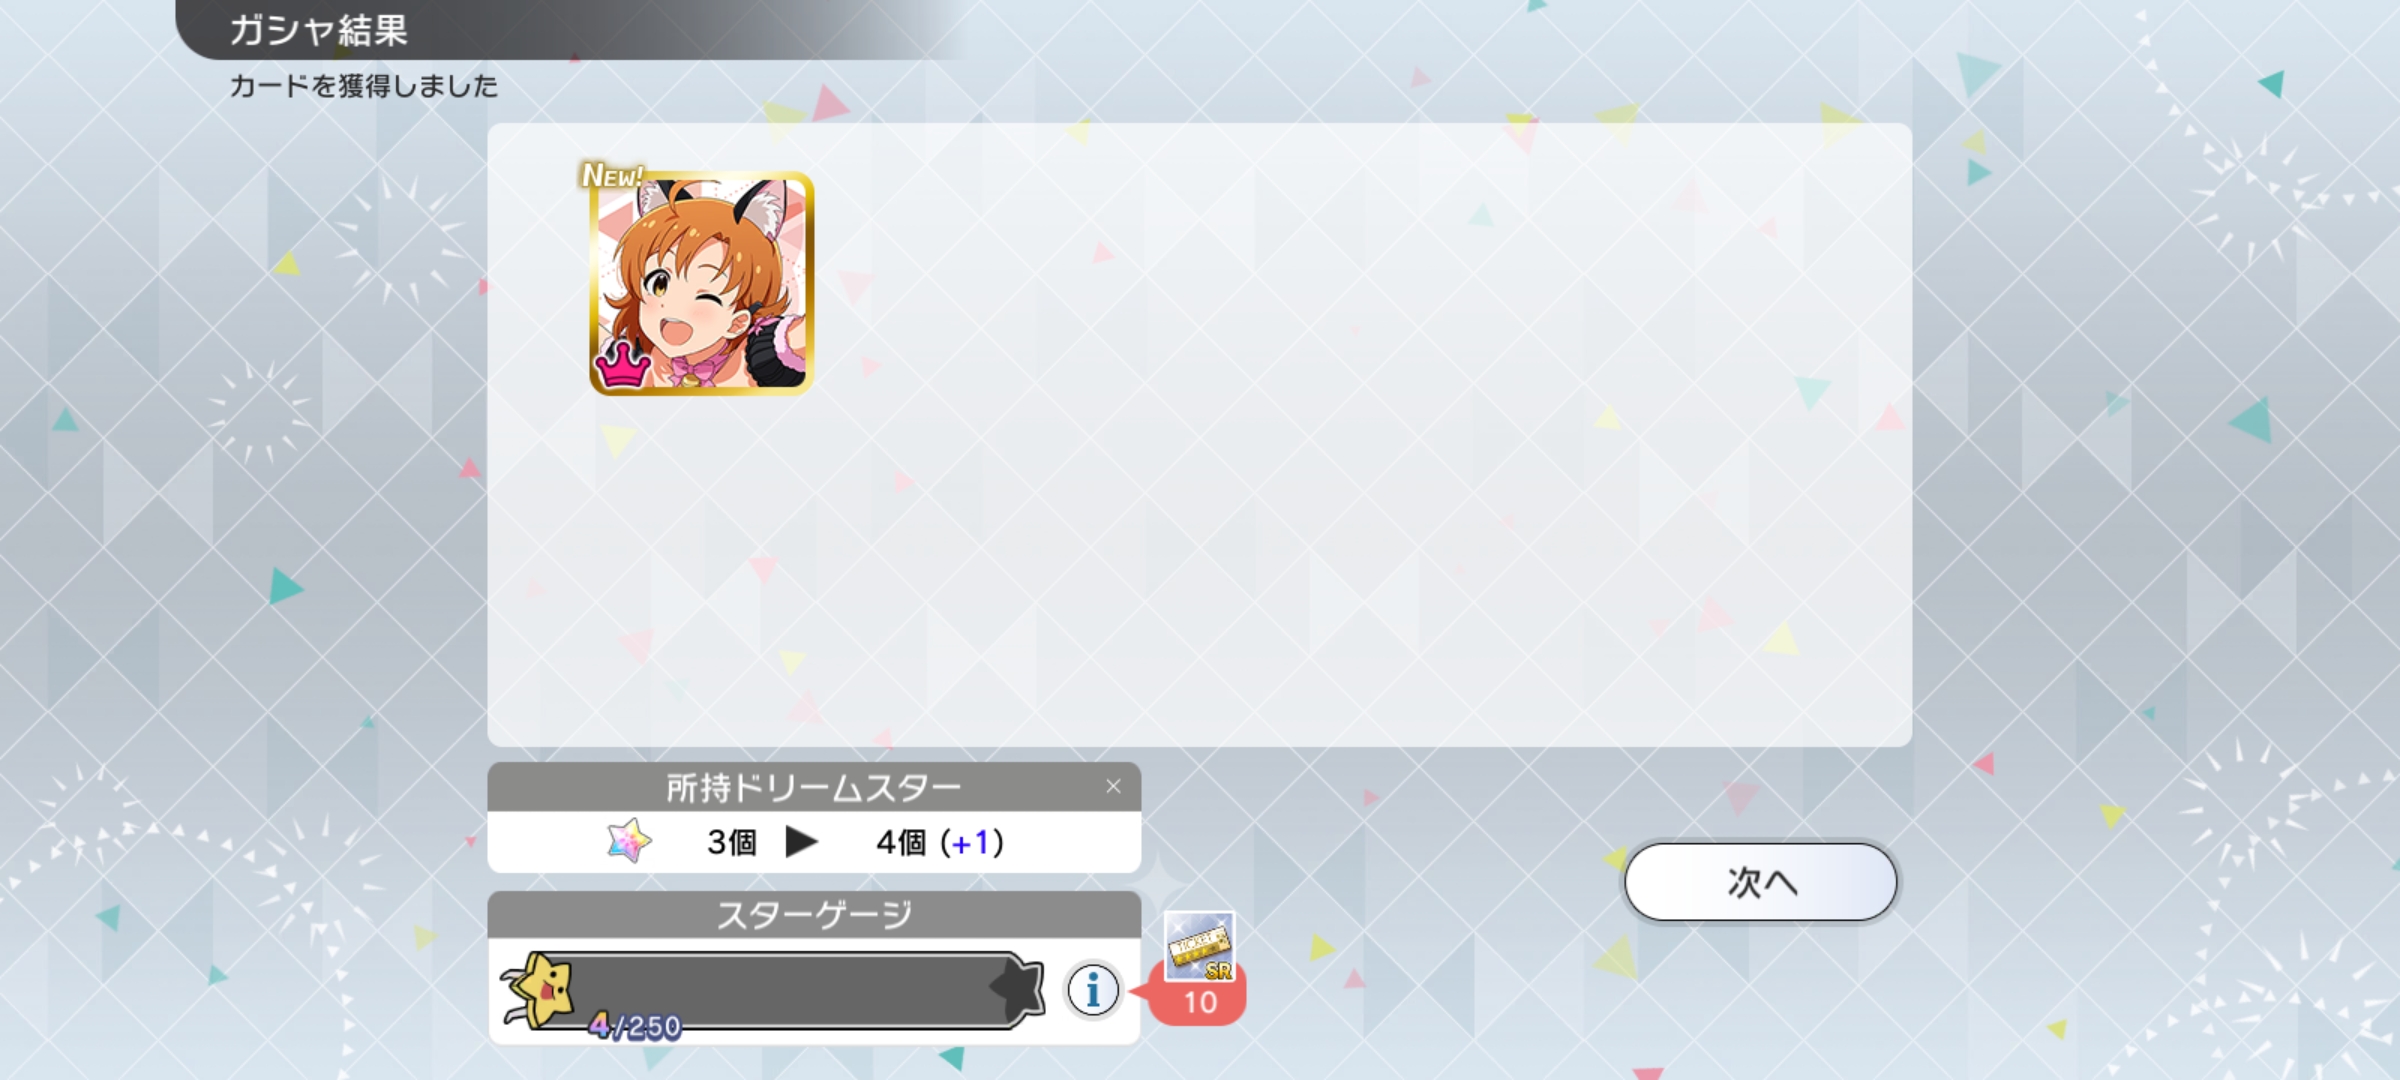Open the star gauge info icon
This screenshot has width=2400, height=1080.
coord(1092,991)
